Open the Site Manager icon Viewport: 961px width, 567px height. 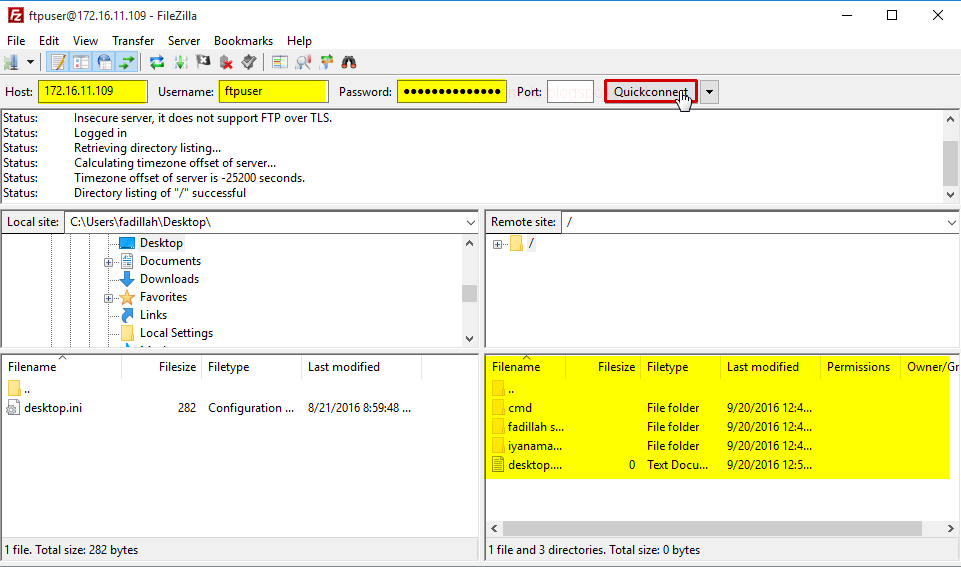(12, 62)
